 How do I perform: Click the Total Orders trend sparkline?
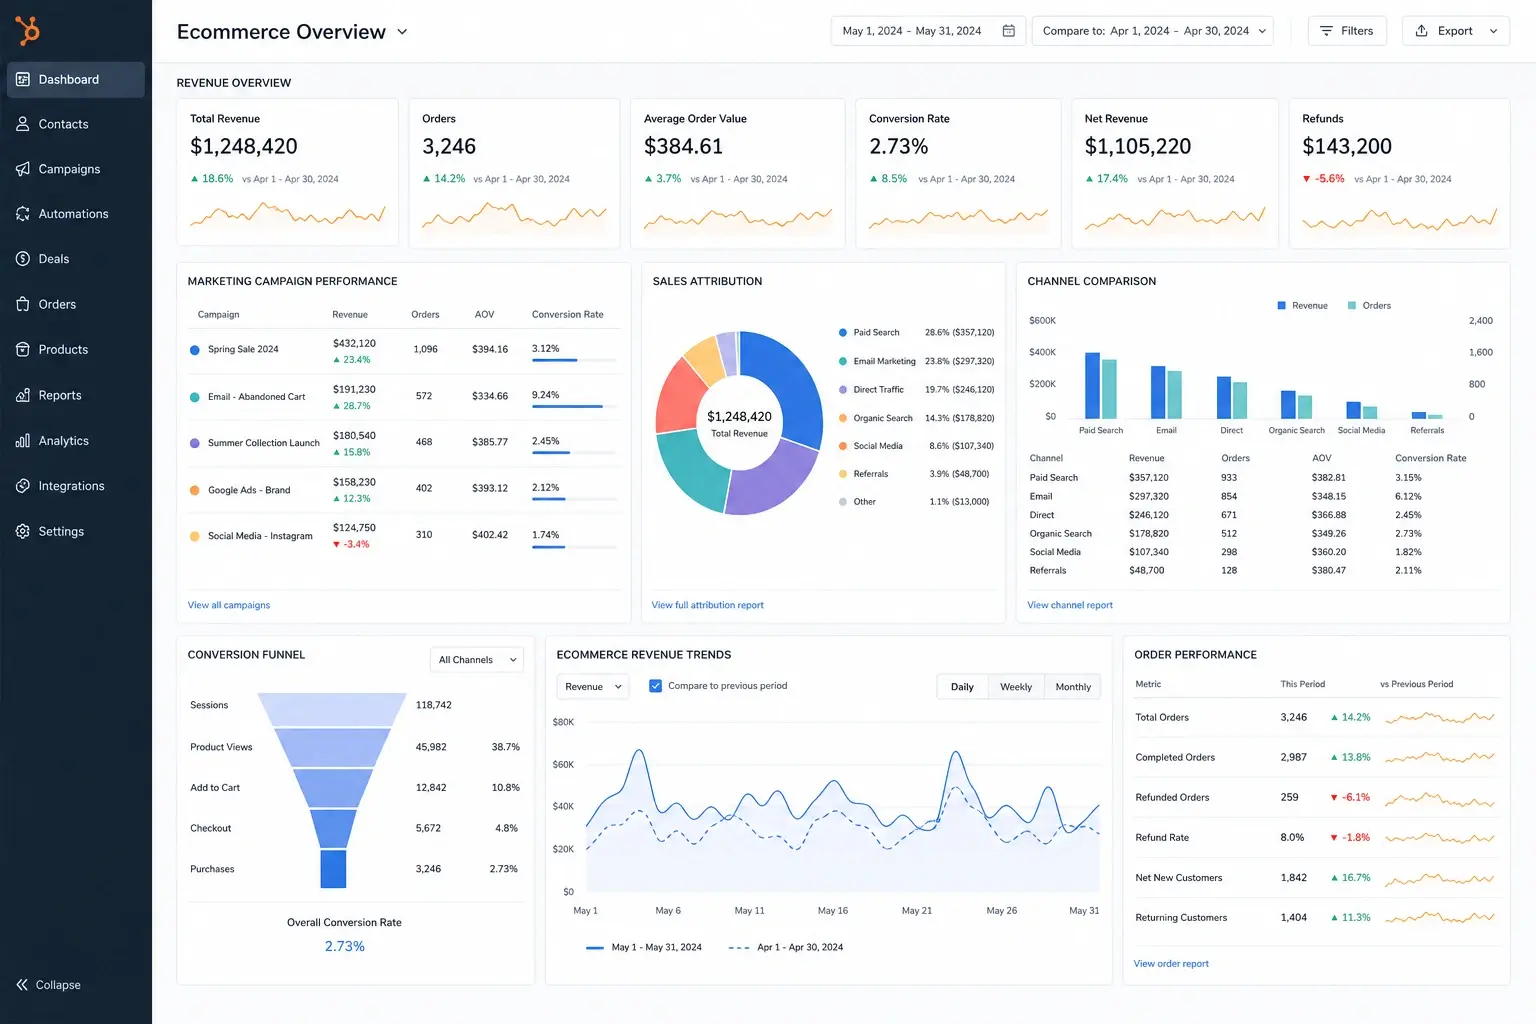[1439, 717]
